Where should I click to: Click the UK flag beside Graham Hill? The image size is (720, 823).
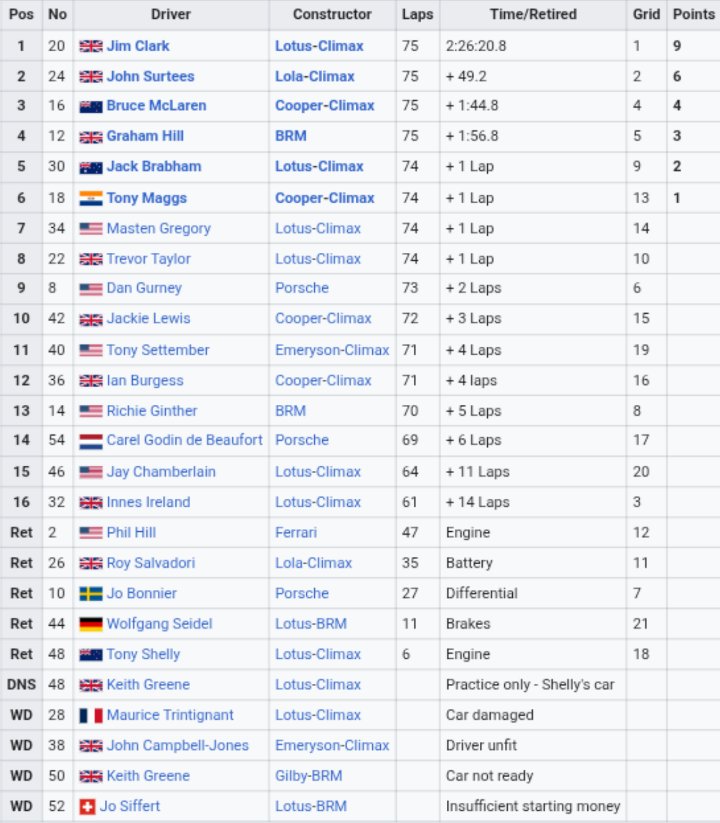point(91,137)
